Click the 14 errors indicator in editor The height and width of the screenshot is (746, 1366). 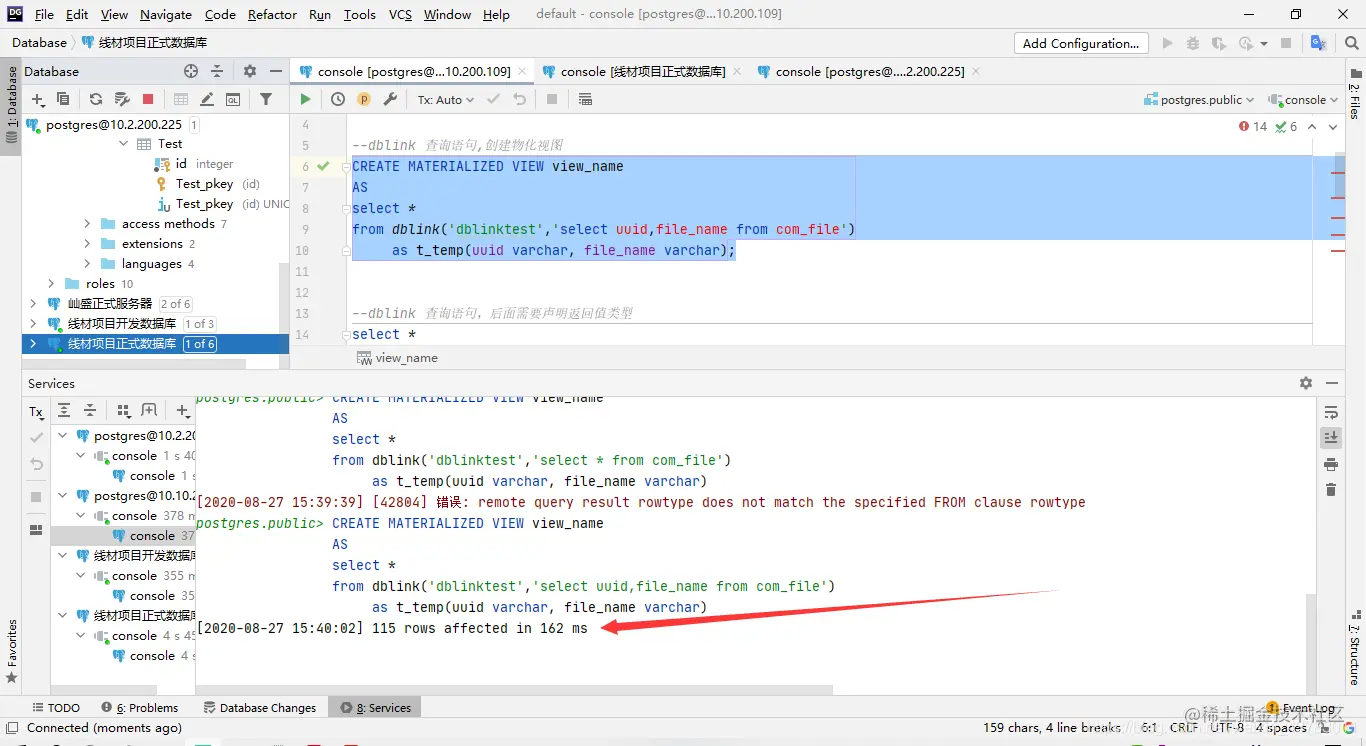click(1253, 127)
